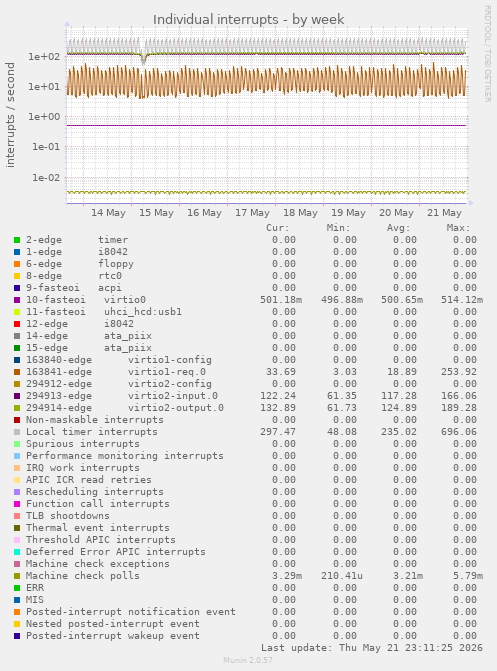Click the 21 May date axis label

[x=444, y=213]
